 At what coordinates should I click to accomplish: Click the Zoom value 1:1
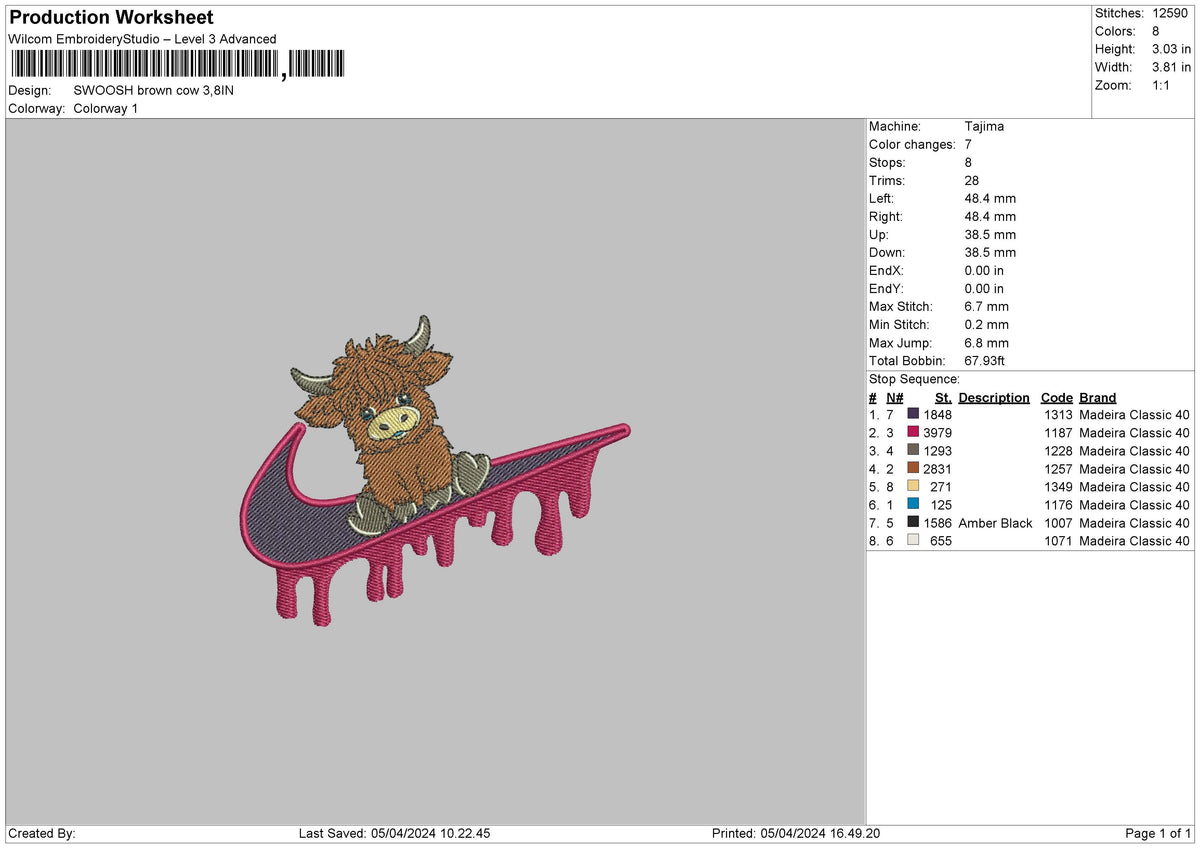click(x=1162, y=85)
